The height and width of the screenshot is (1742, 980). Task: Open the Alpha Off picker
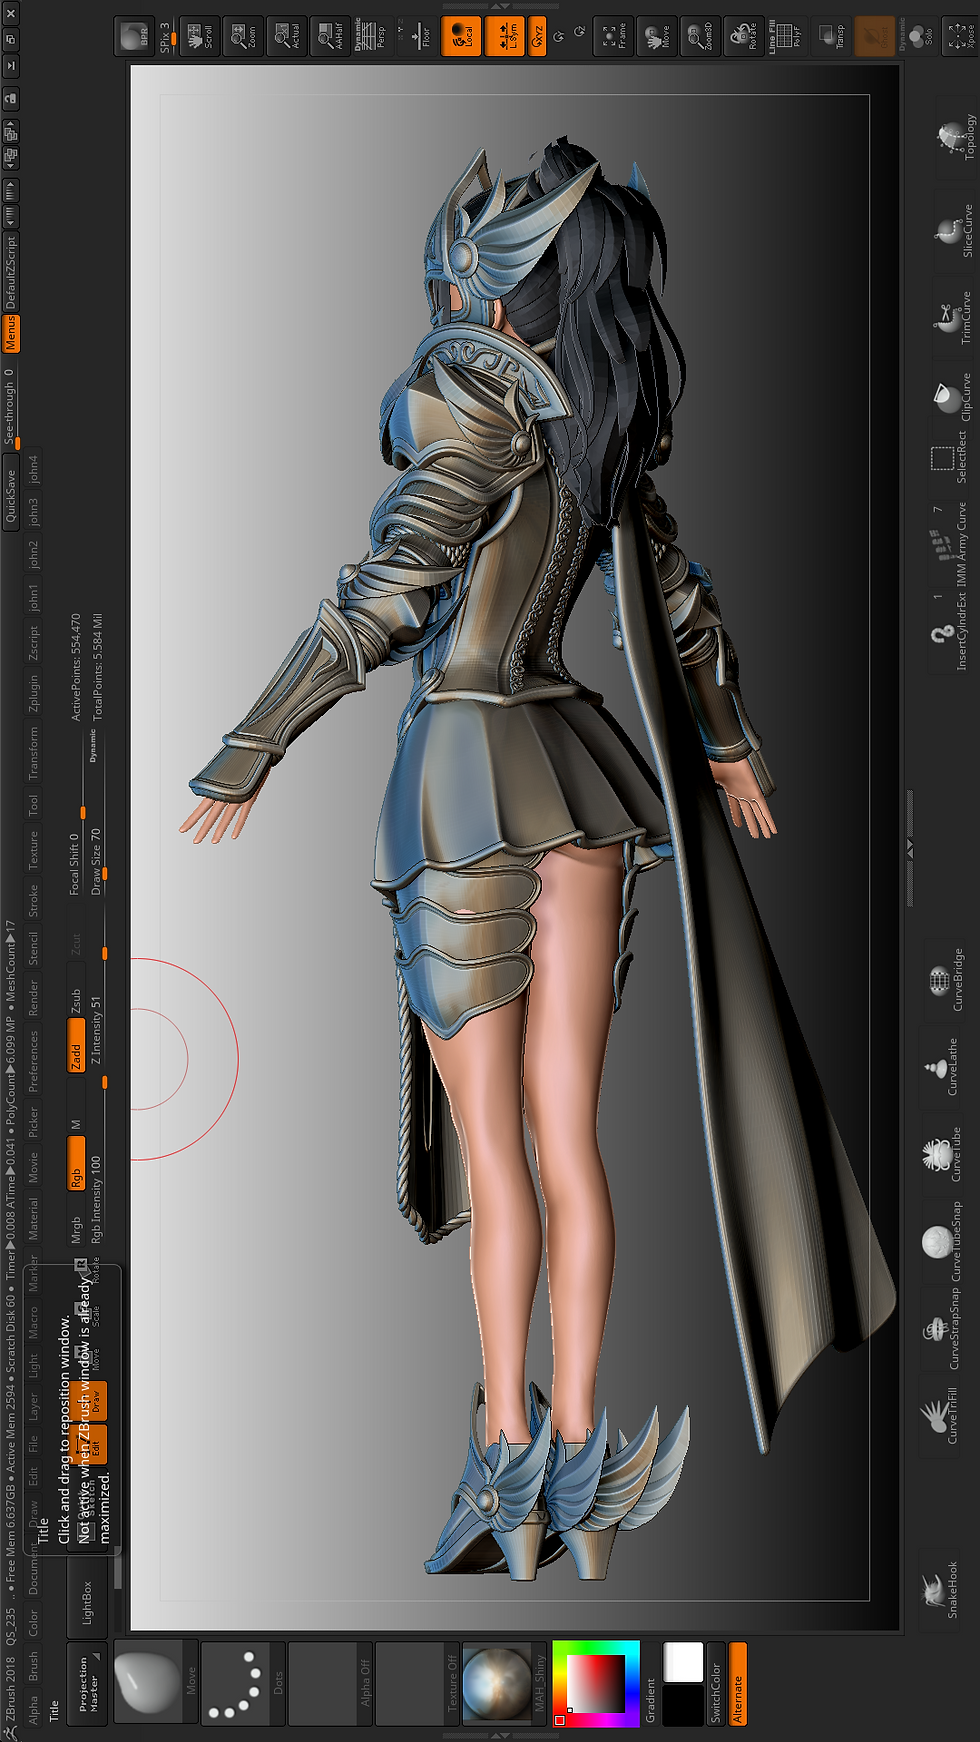[x=330, y=1682]
